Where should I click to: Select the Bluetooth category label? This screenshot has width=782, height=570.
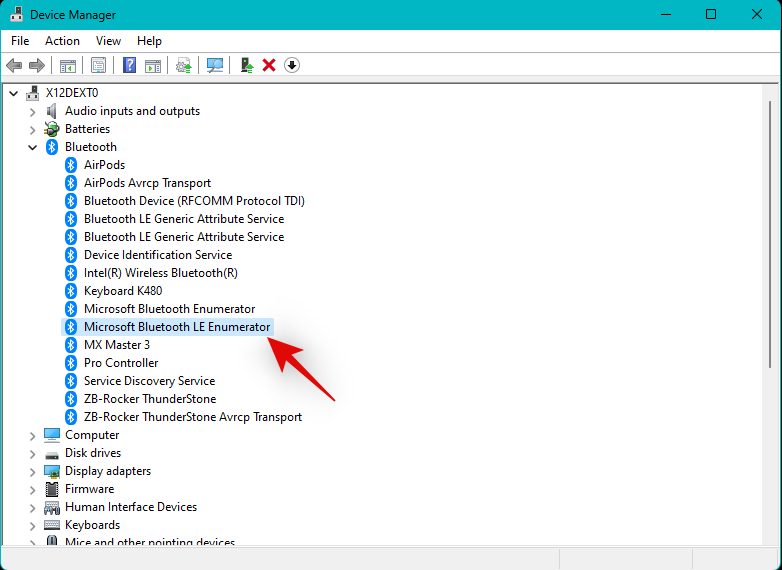91,147
